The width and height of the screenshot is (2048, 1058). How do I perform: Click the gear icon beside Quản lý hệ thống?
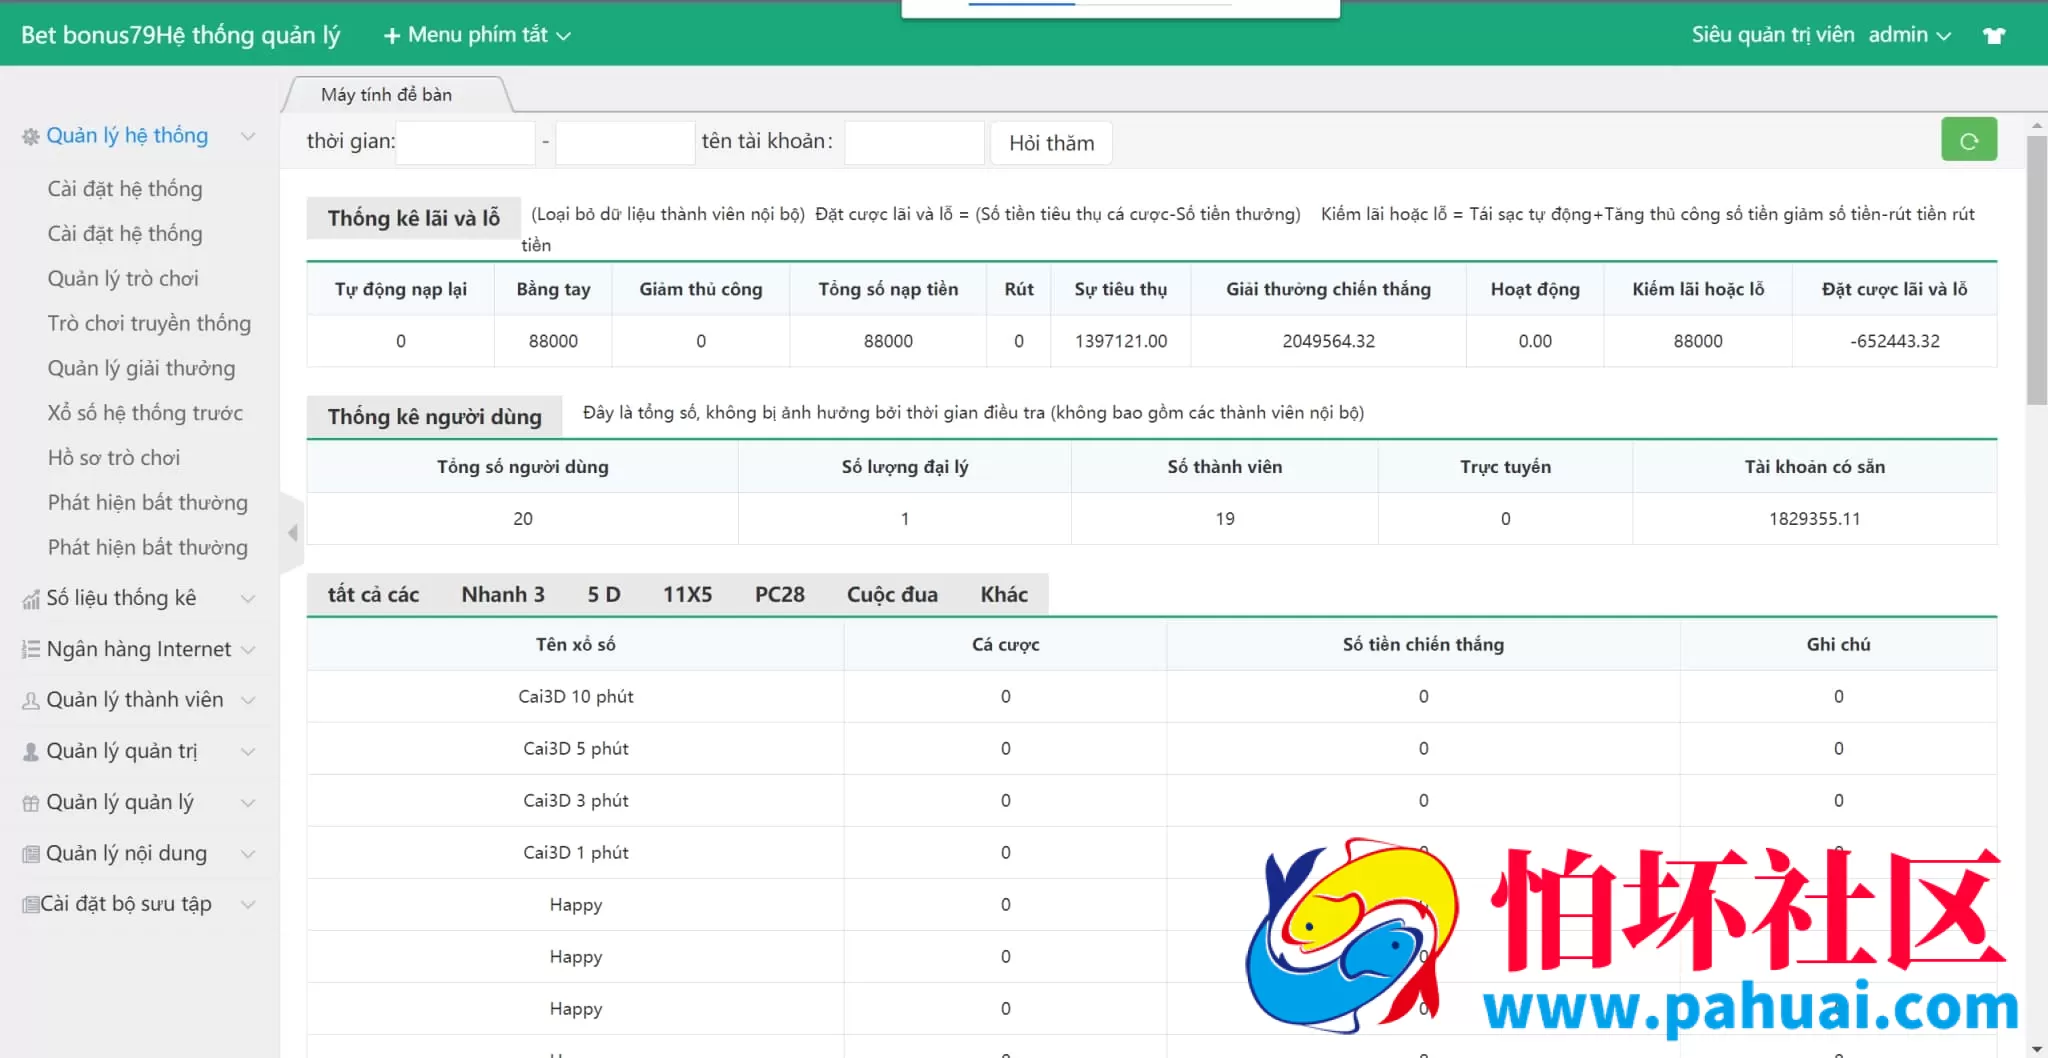coord(31,136)
